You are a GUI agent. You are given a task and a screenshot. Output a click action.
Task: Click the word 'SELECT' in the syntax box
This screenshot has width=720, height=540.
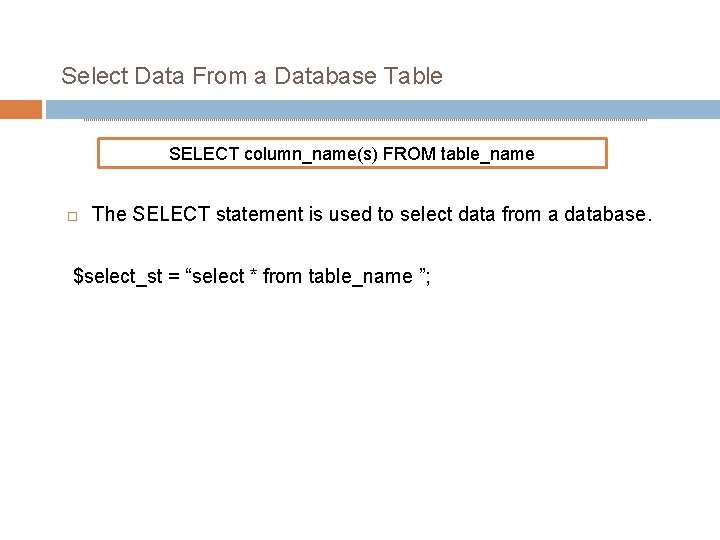click(204, 154)
